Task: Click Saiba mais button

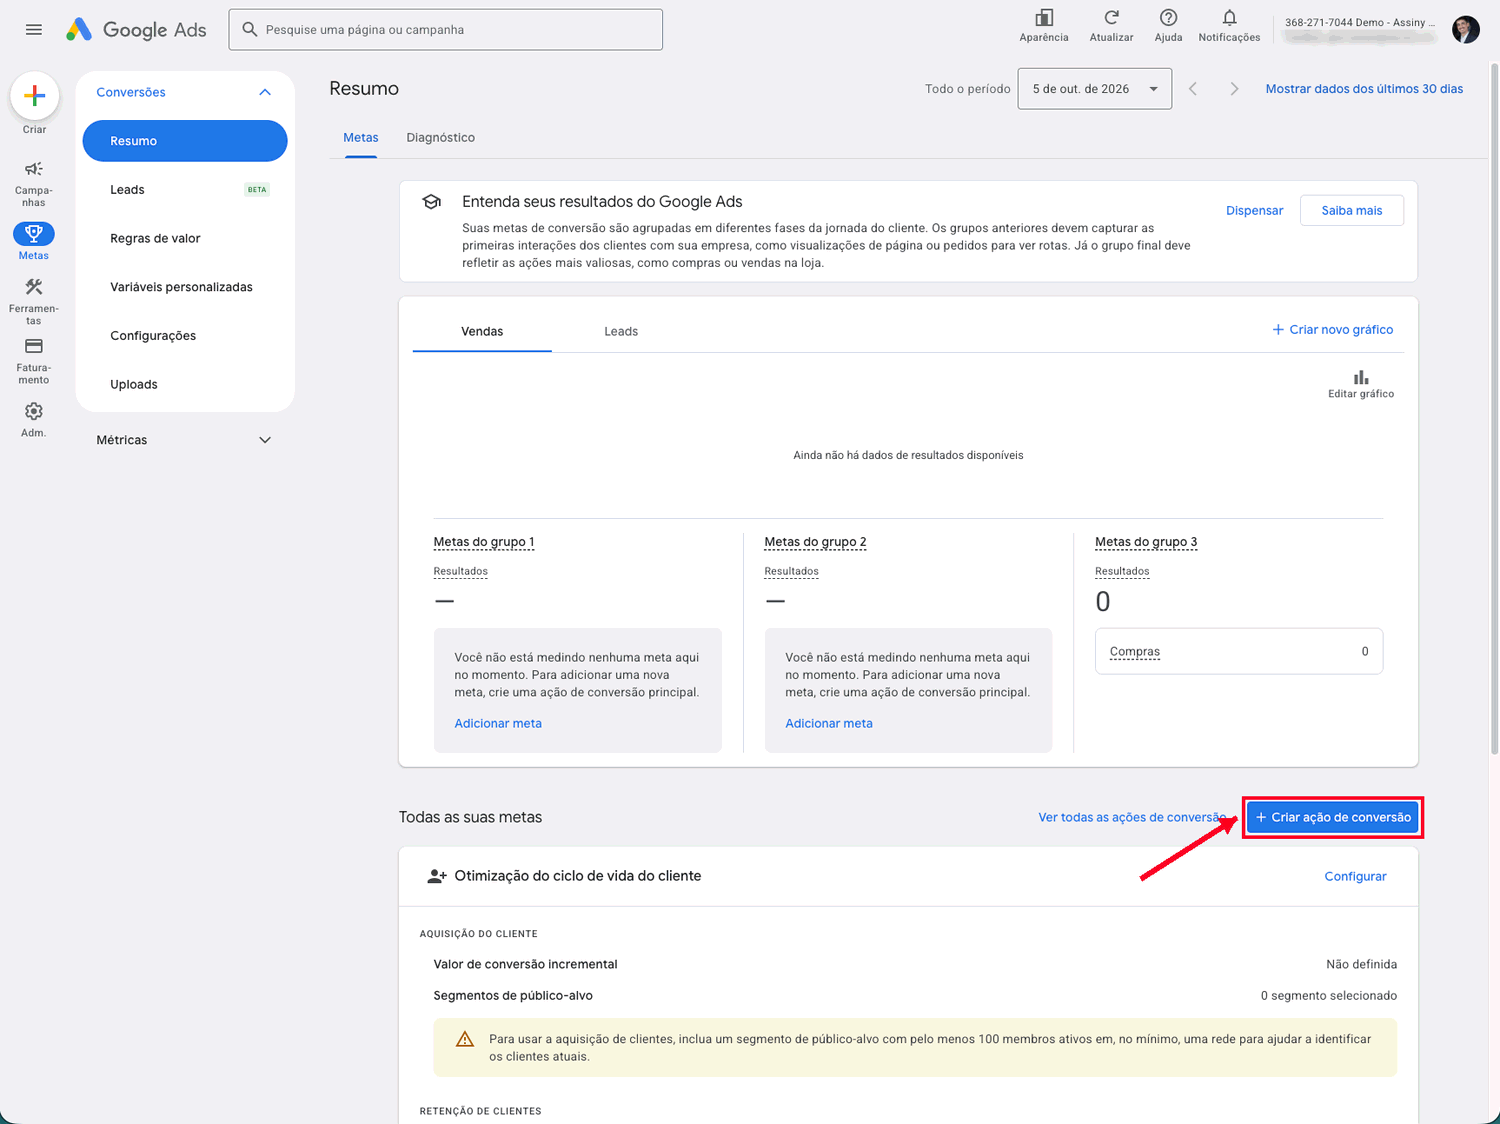Action: (1352, 210)
